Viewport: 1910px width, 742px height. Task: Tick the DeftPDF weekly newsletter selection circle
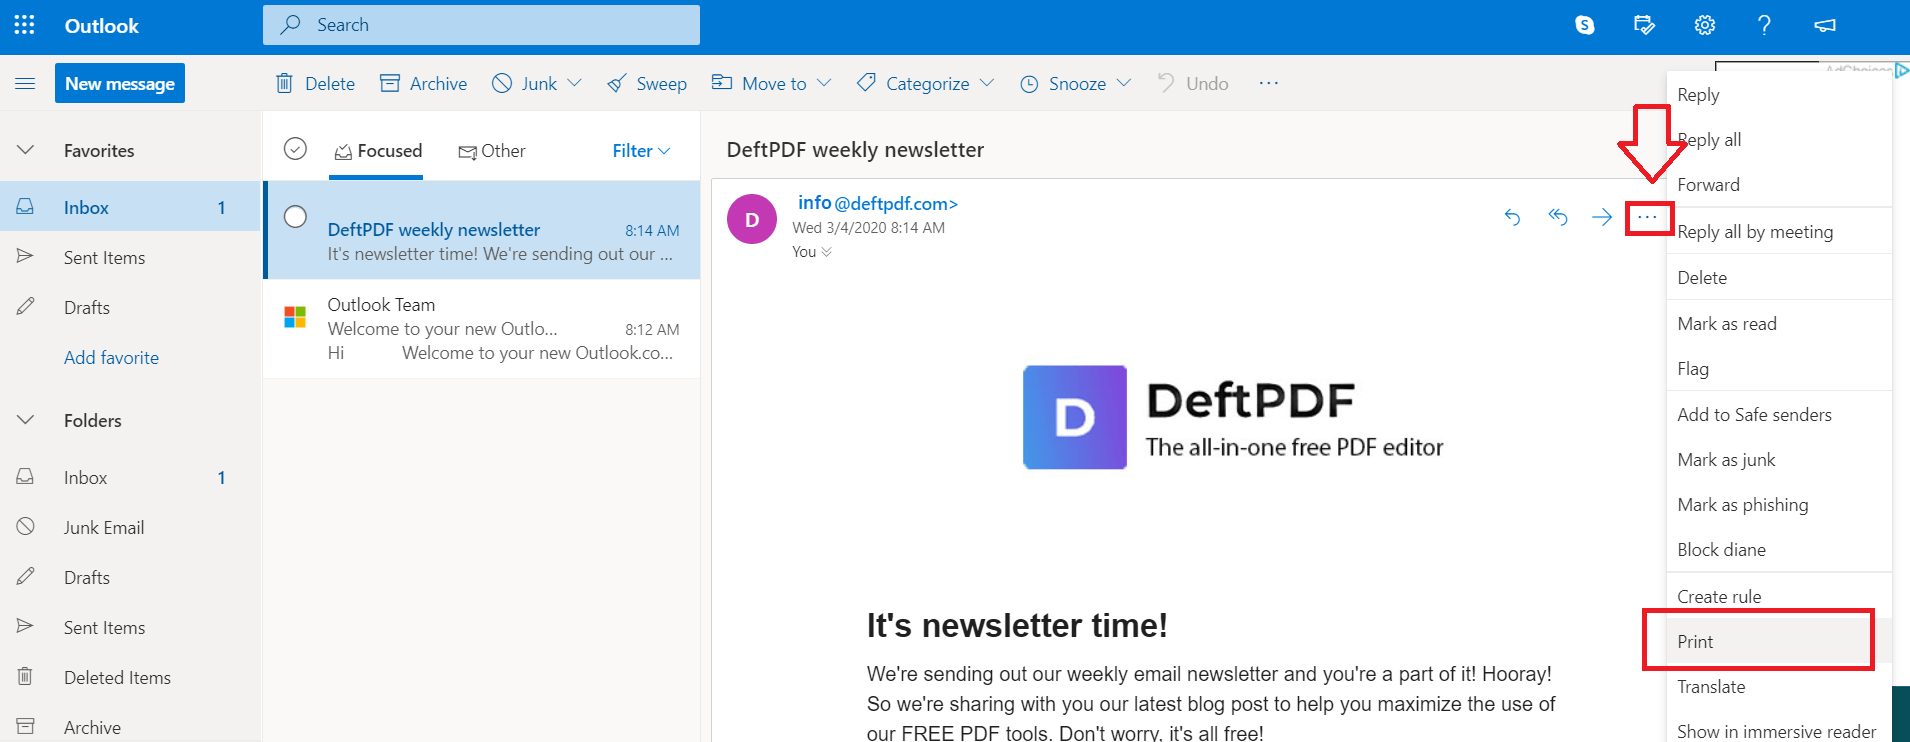click(x=295, y=217)
